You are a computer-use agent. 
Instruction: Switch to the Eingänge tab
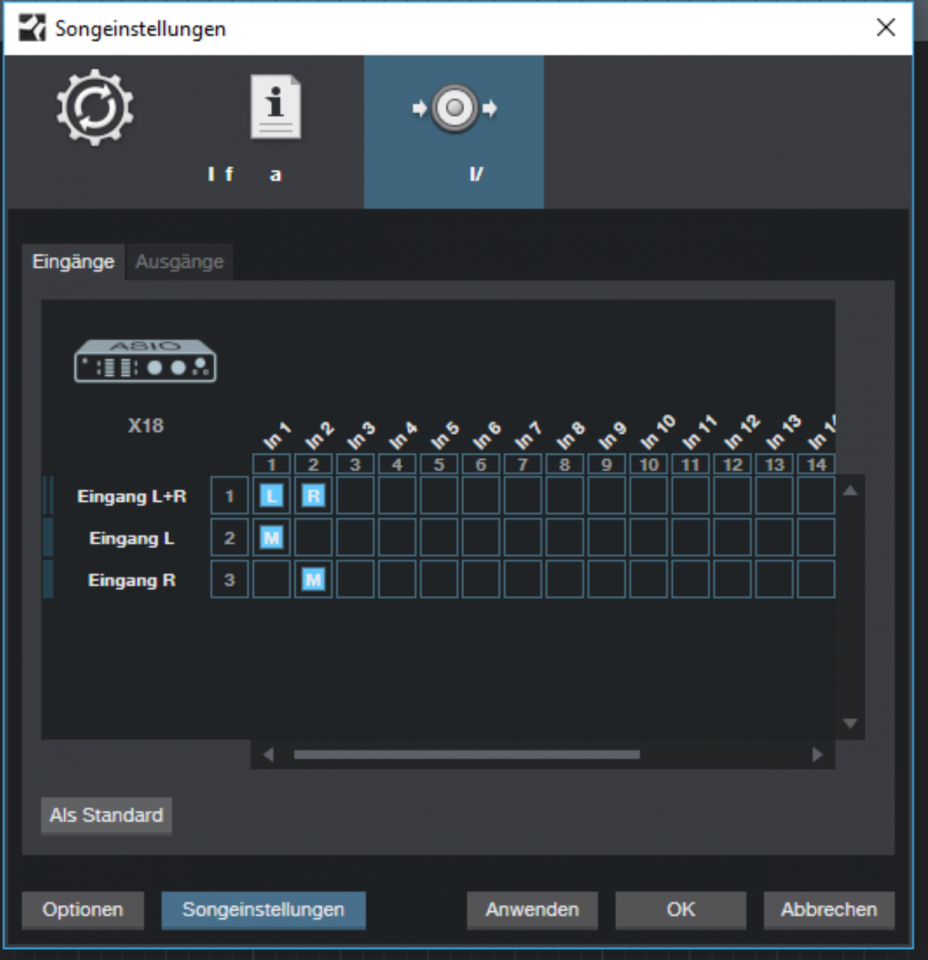click(73, 262)
